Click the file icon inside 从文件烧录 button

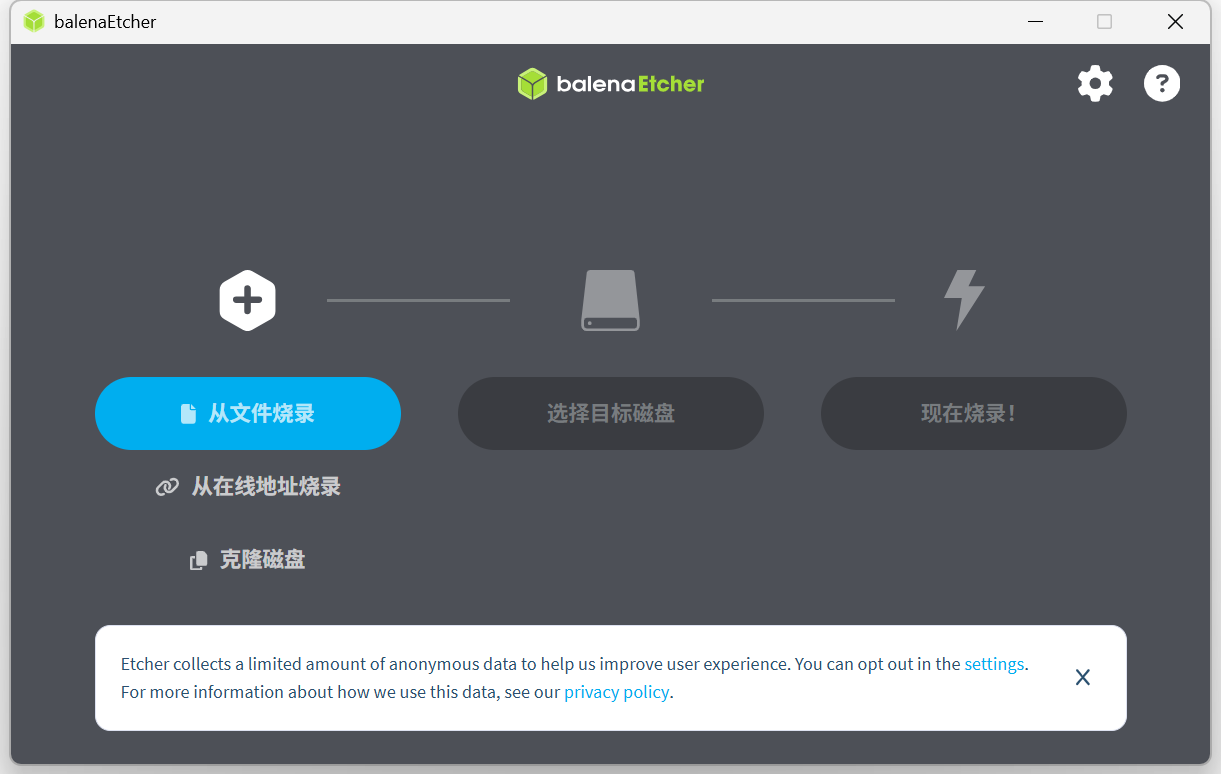point(188,414)
